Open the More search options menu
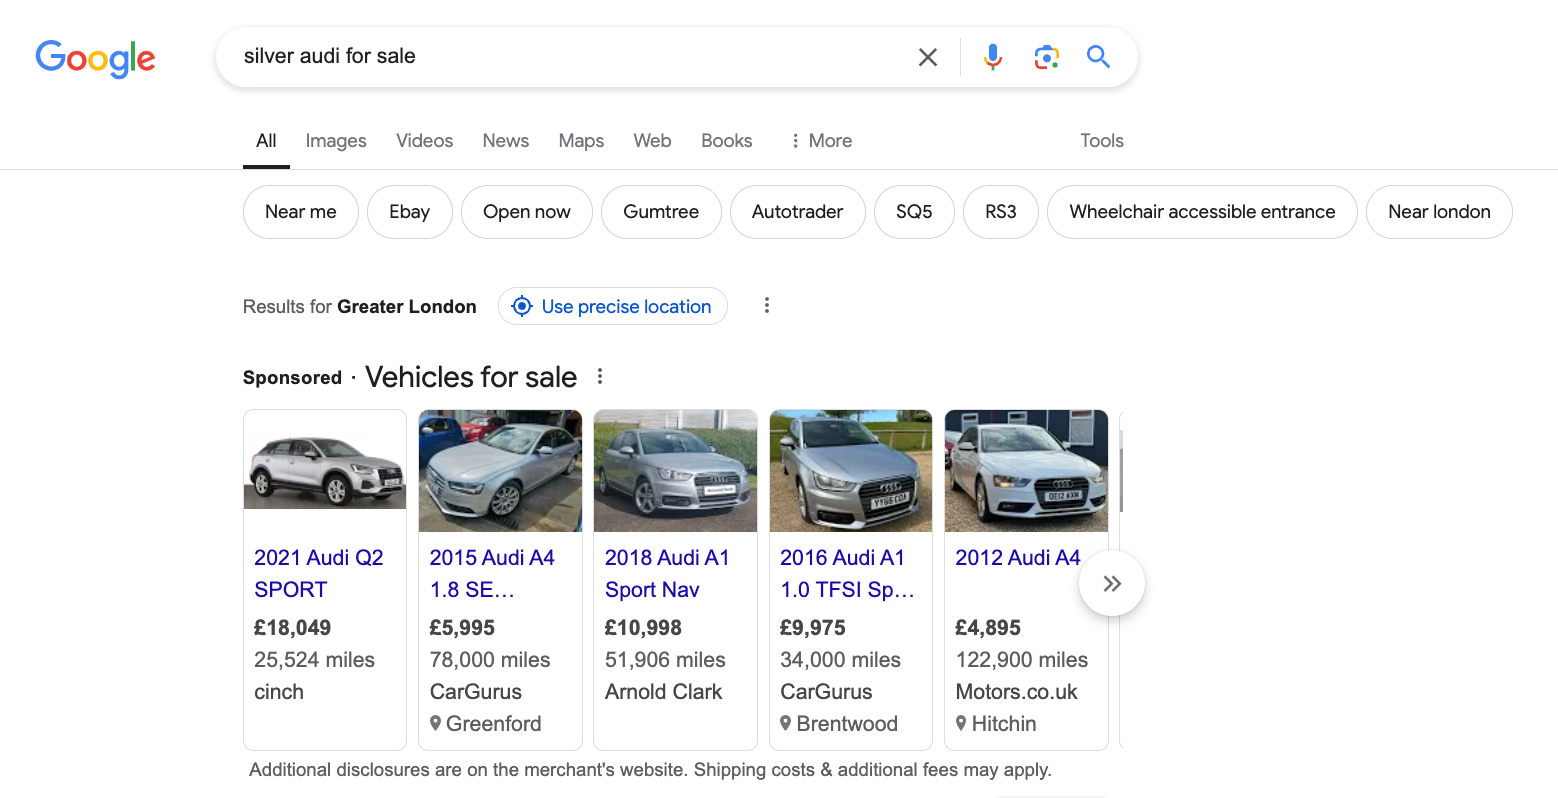Viewport: 1558px width, 798px height. click(820, 141)
